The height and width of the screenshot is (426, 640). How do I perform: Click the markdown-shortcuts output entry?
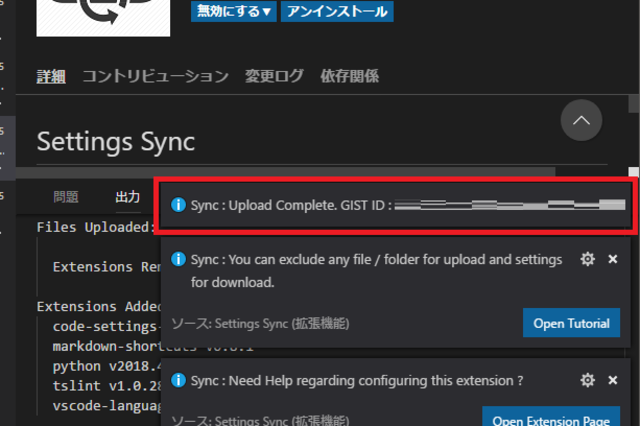click(x=107, y=346)
